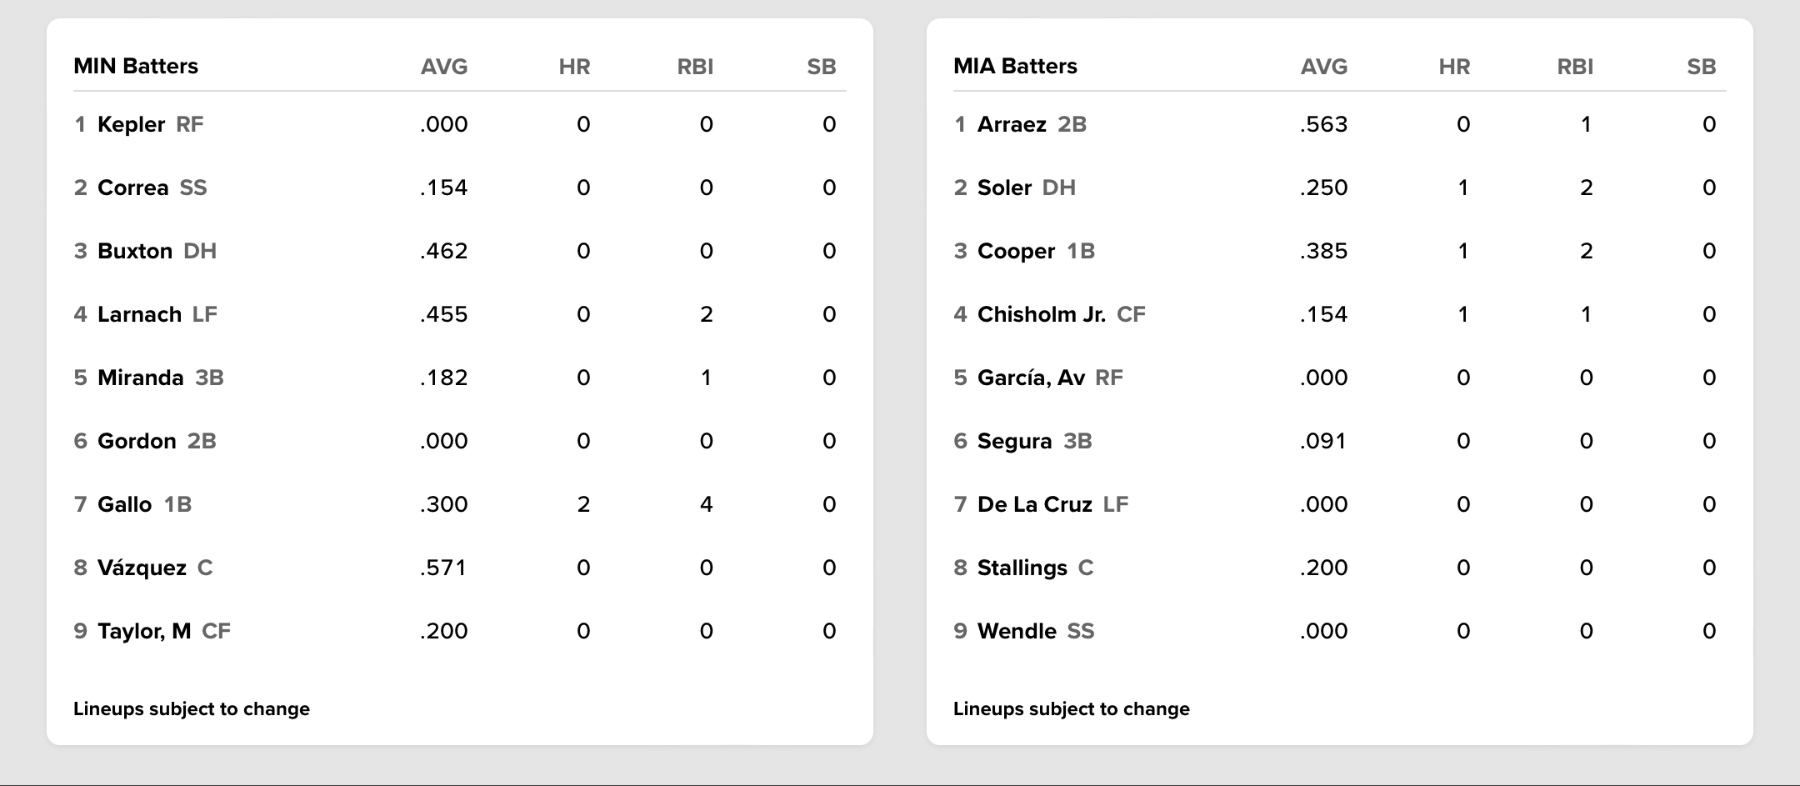Viewport: 1800px width, 786px height.
Task: Open Larnach's player link
Action: tap(139, 315)
